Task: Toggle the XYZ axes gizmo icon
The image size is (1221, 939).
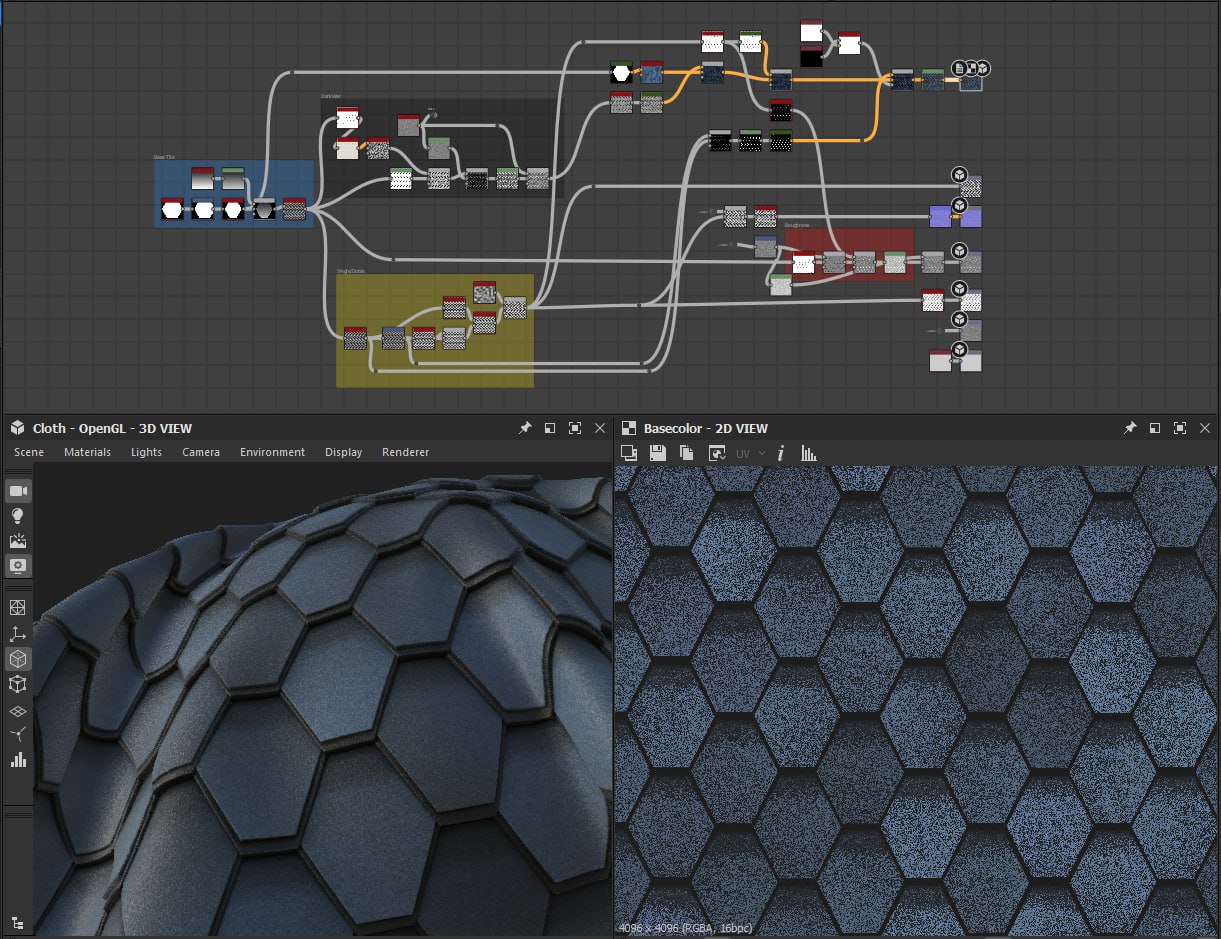Action: [18, 633]
